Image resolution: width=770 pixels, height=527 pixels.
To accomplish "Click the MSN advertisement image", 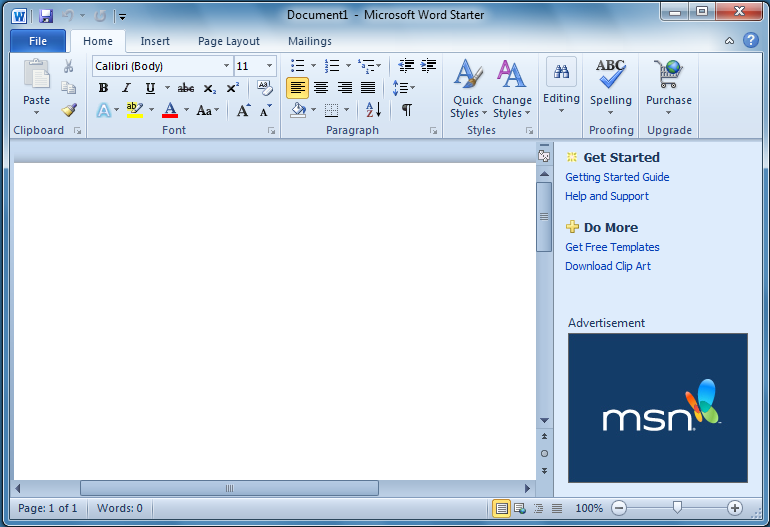I will click(657, 407).
